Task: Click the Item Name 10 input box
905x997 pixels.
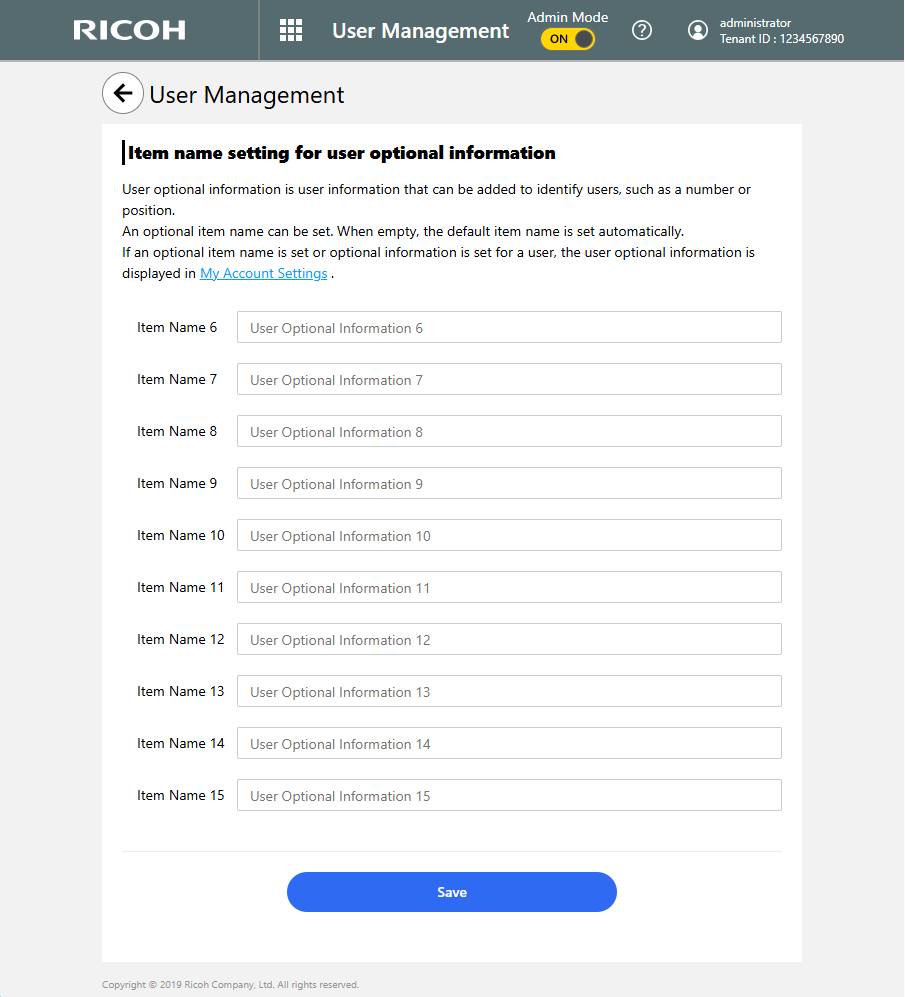Action: tap(508, 536)
